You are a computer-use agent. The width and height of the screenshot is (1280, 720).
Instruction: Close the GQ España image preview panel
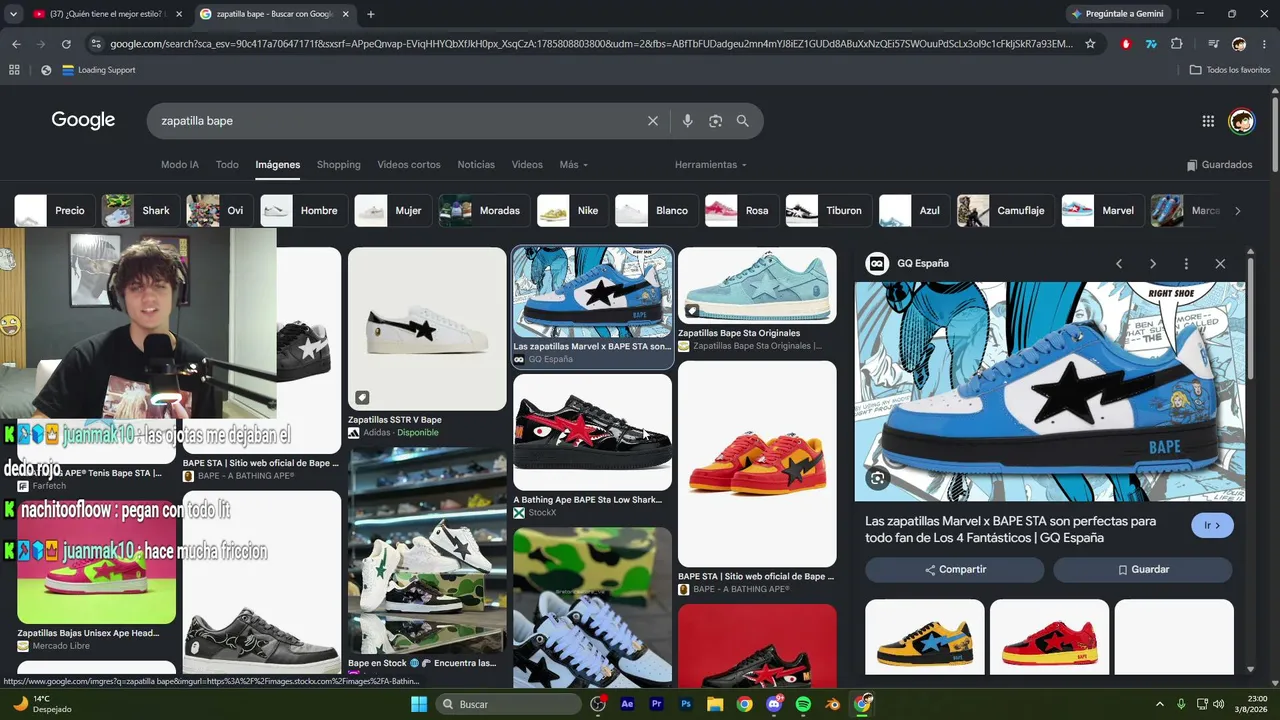[x=1220, y=264]
